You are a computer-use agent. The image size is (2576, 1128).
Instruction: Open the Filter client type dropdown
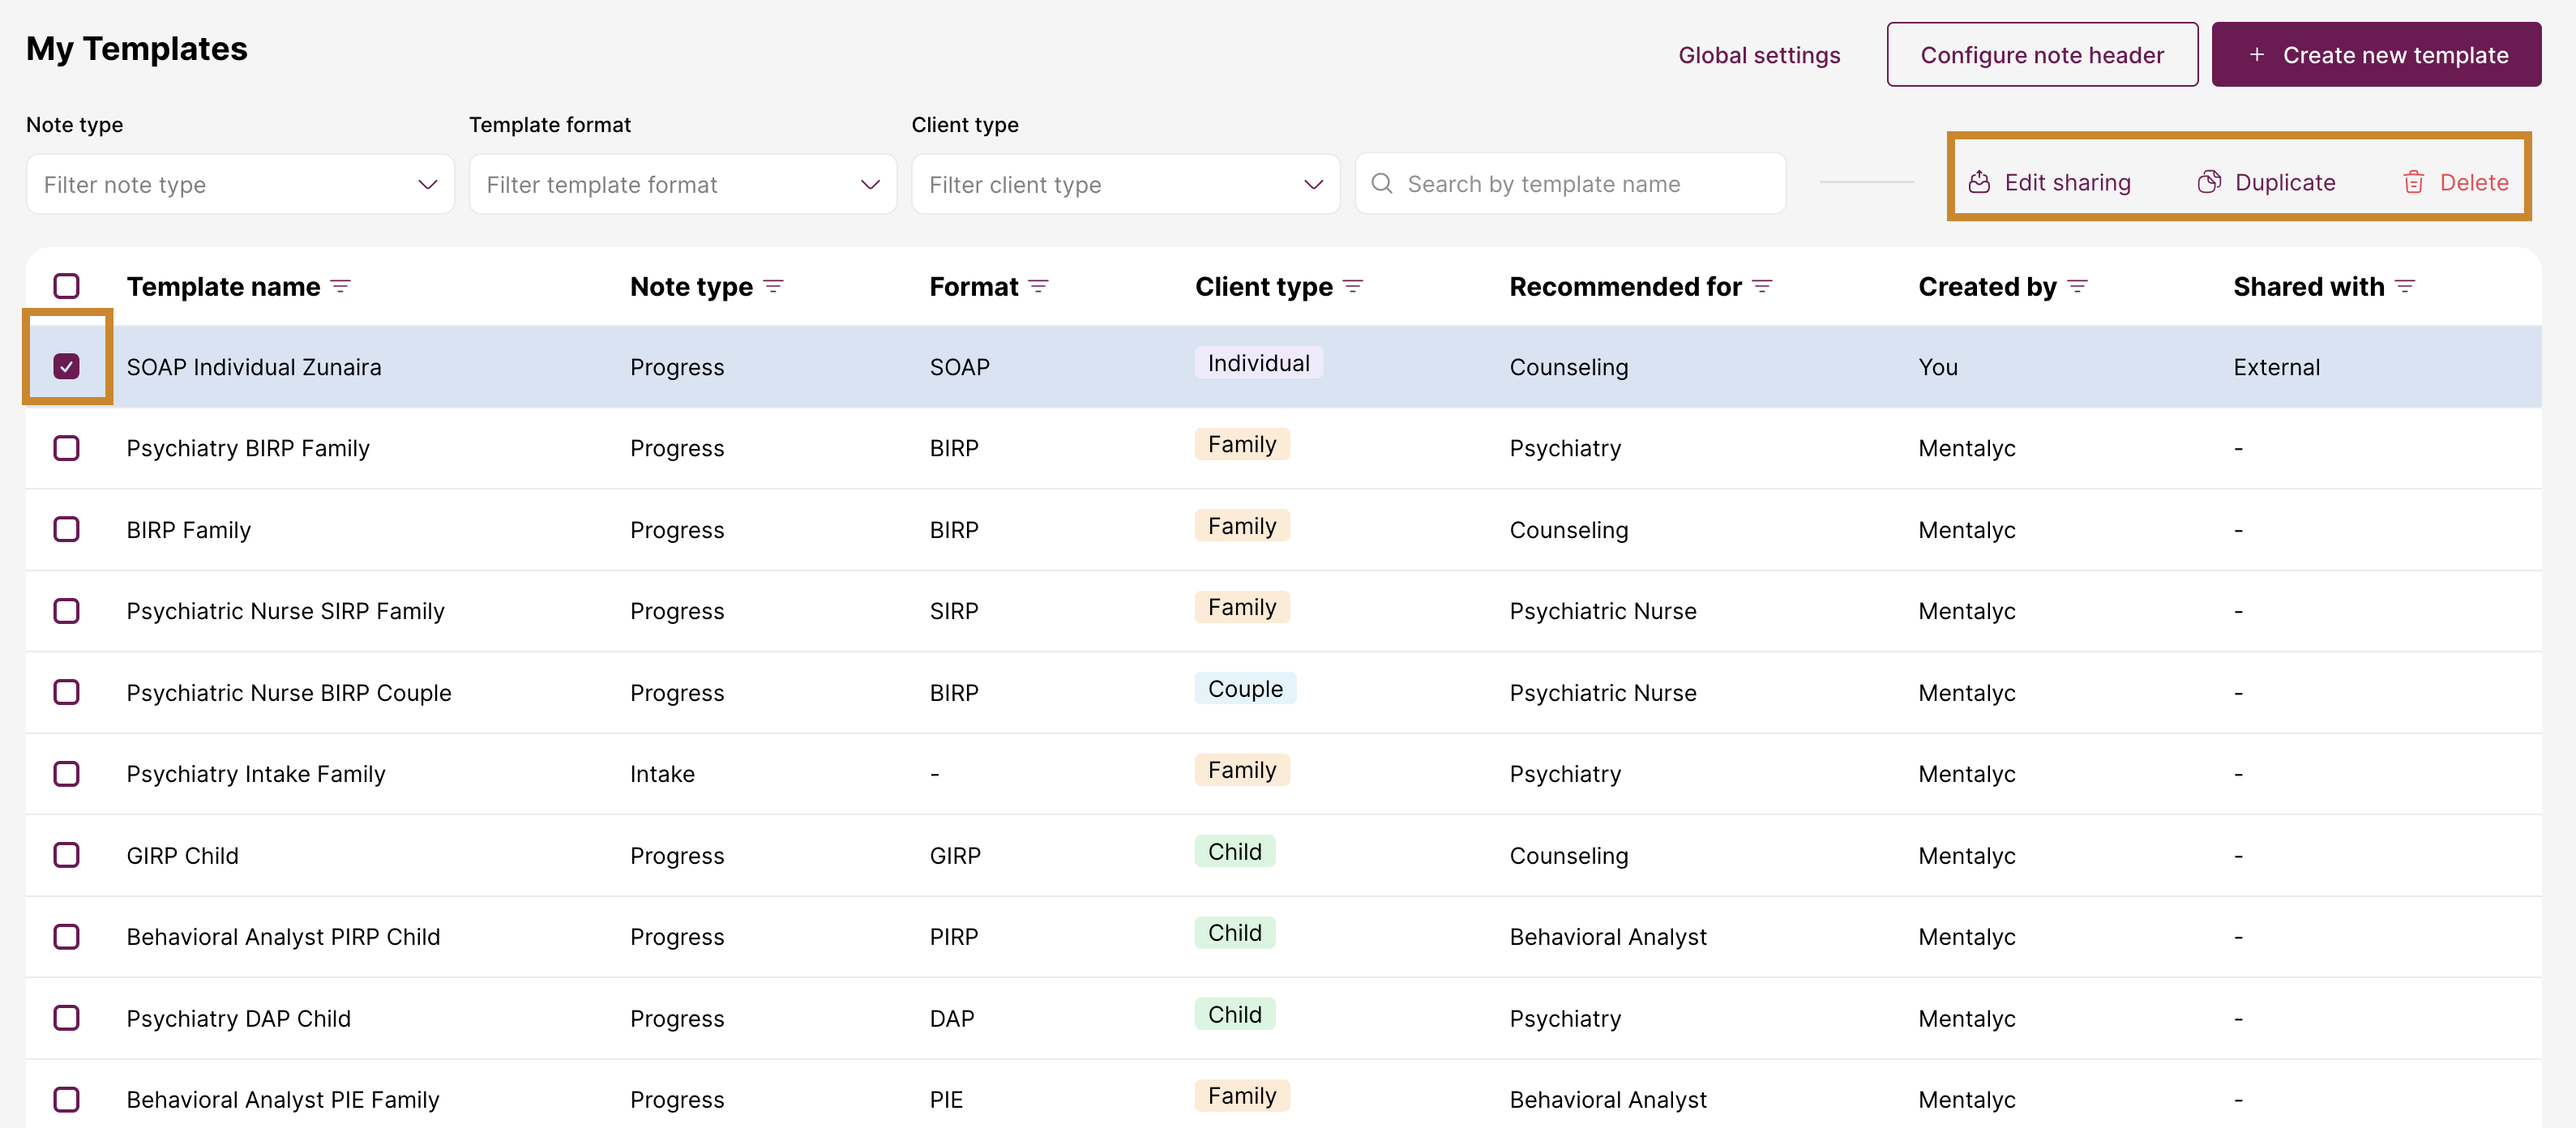click(x=1125, y=184)
